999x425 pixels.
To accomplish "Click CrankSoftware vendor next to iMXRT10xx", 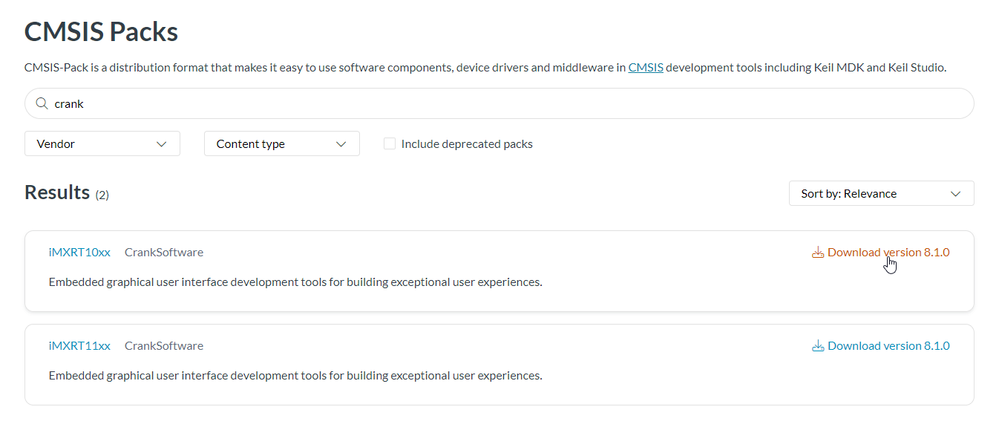I will click(x=164, y=252).
